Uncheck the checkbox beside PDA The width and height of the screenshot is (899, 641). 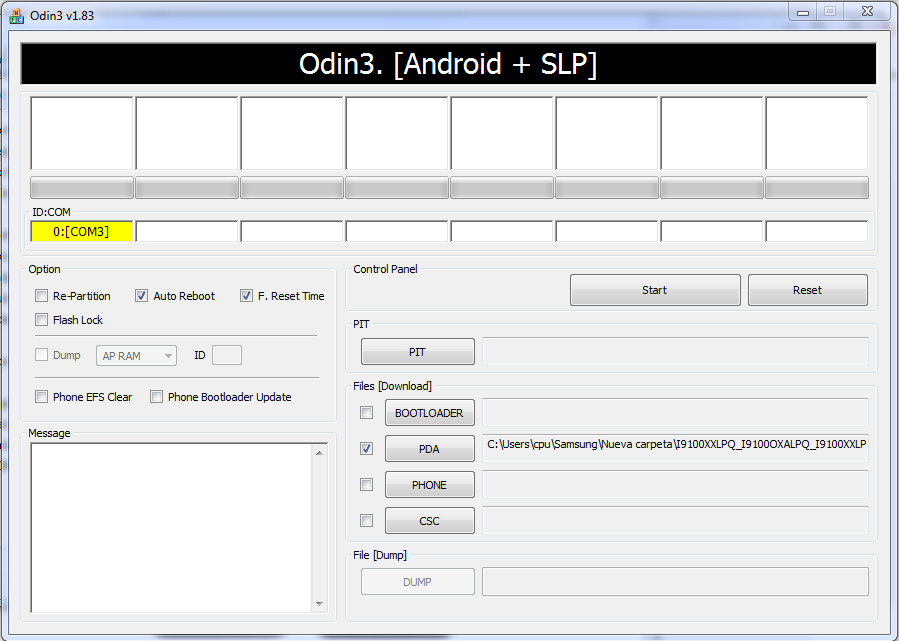pos(366,448)
